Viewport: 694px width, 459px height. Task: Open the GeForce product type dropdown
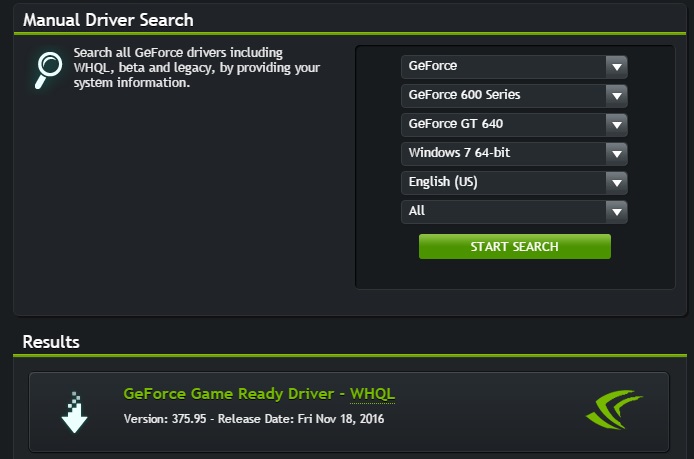514,66
